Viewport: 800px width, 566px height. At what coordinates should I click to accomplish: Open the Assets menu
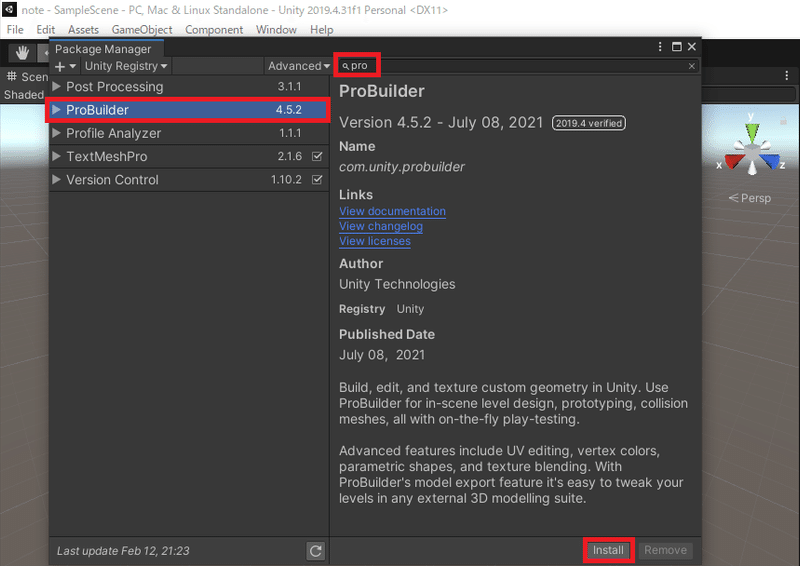83,30
